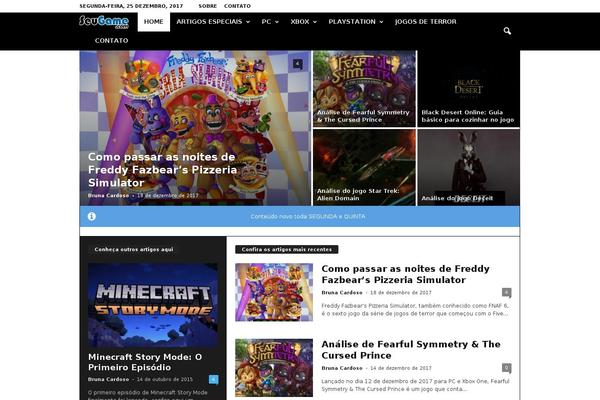The height and width of the screenshot is (400, 600).
Task: Click Confira os artigos mais recentes header
Action: [x=287, y=250]
